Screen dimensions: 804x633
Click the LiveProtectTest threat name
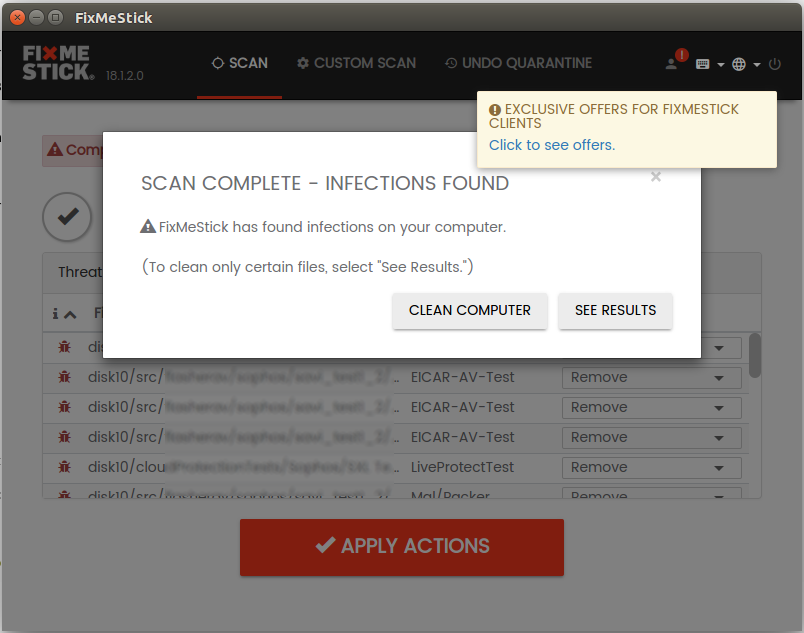(462, 467)
